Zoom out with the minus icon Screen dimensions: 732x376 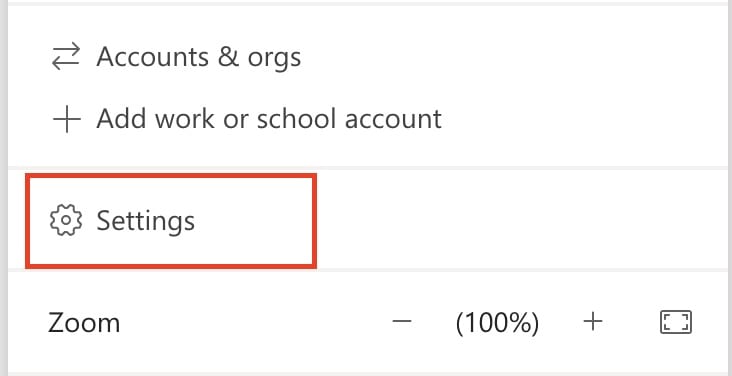401,321
